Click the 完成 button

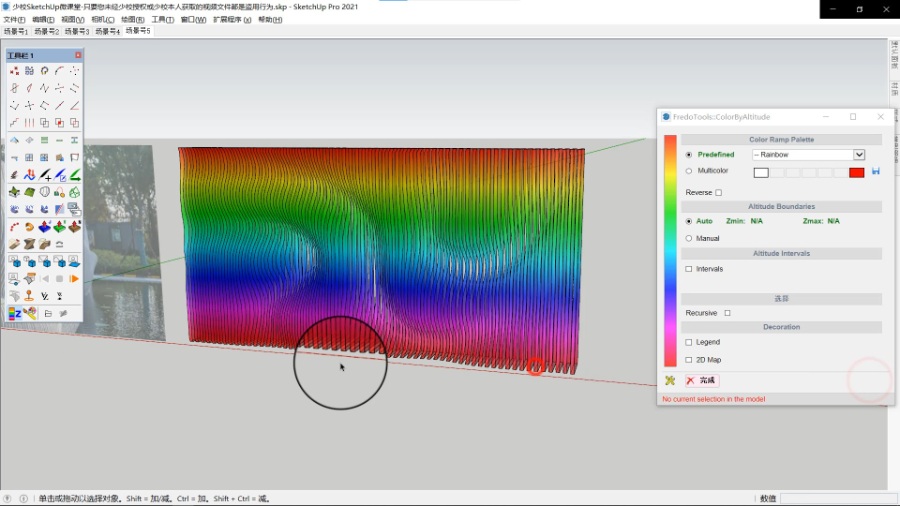point(701,380)
